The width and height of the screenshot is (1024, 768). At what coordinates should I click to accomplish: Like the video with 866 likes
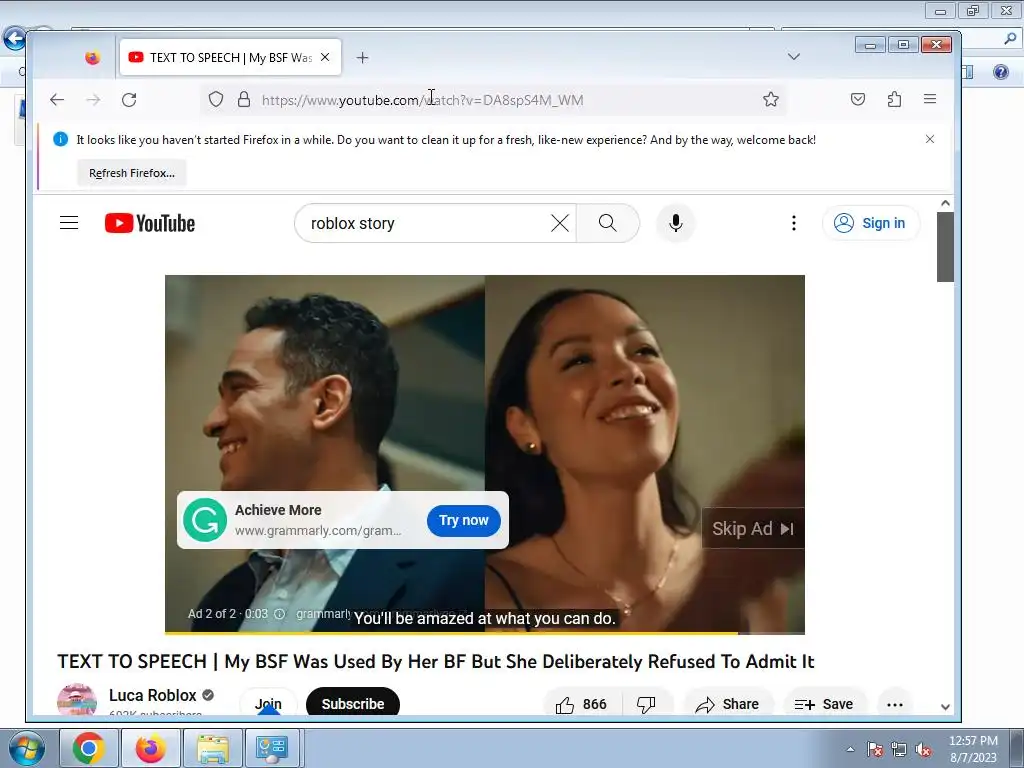point(581,704)
